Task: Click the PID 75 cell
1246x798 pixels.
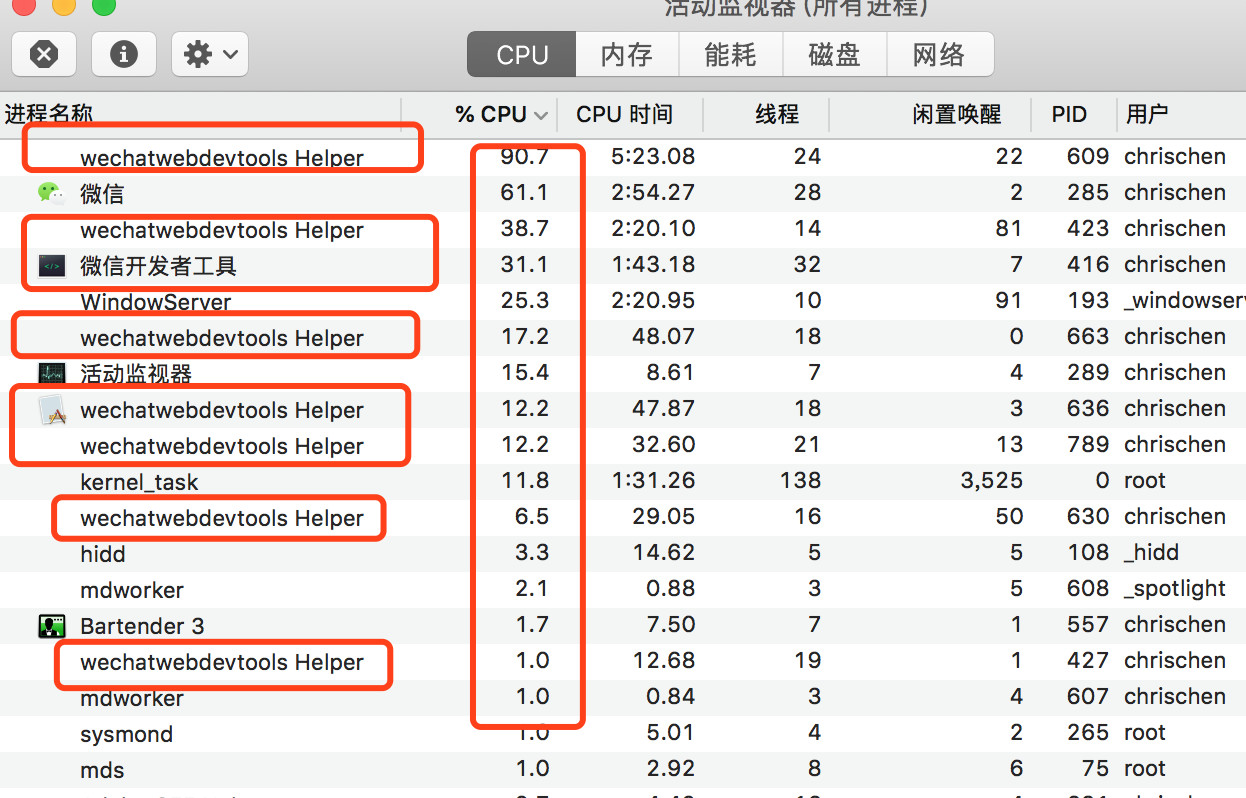Action: [x=1096, y=768]
